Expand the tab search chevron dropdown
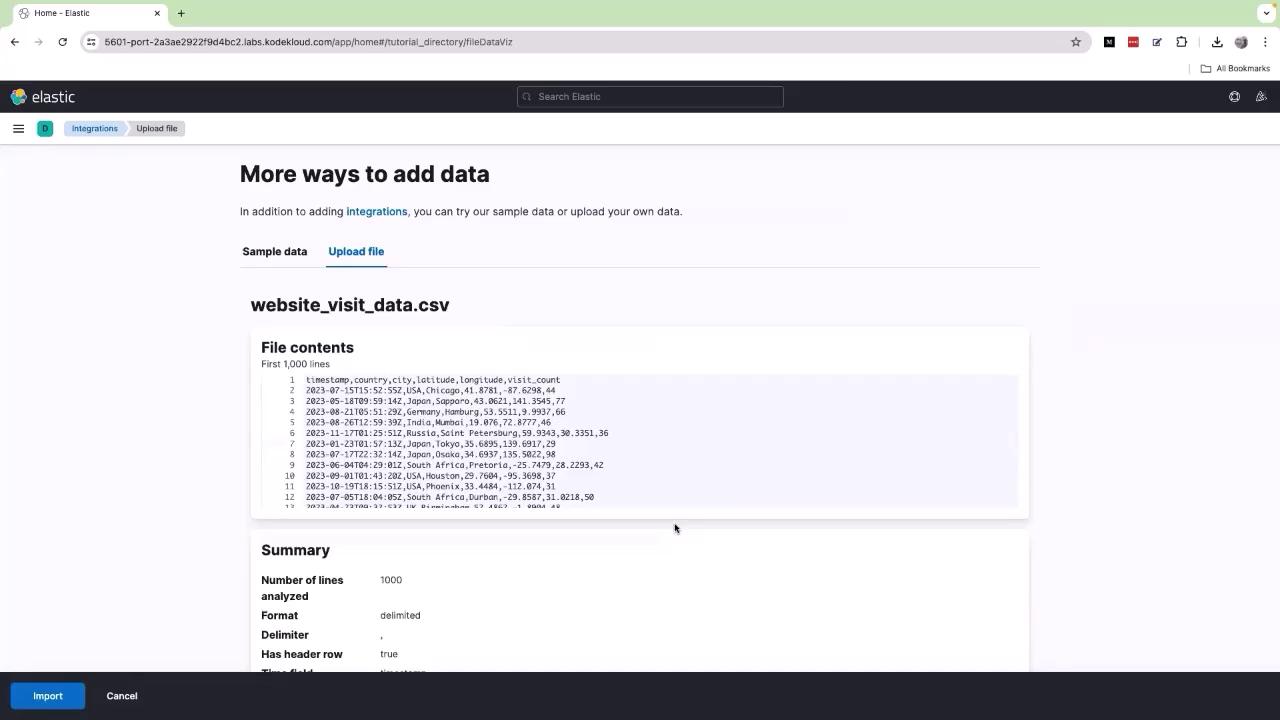The height and width of the screenshot is (720, 1280). click(x=1267, y=13)
